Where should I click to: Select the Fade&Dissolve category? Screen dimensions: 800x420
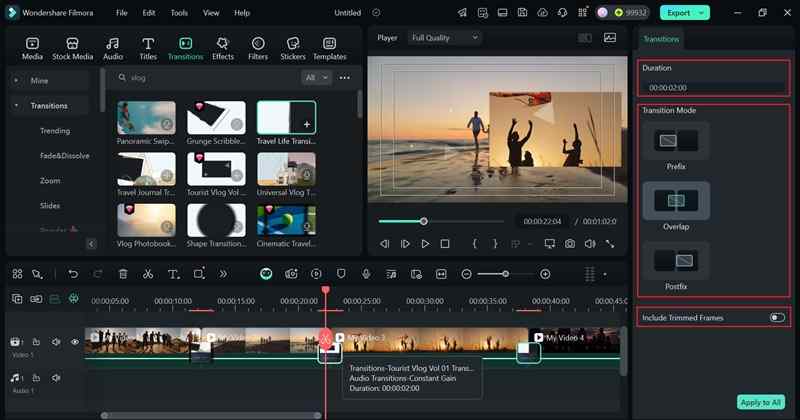(64, 156)
